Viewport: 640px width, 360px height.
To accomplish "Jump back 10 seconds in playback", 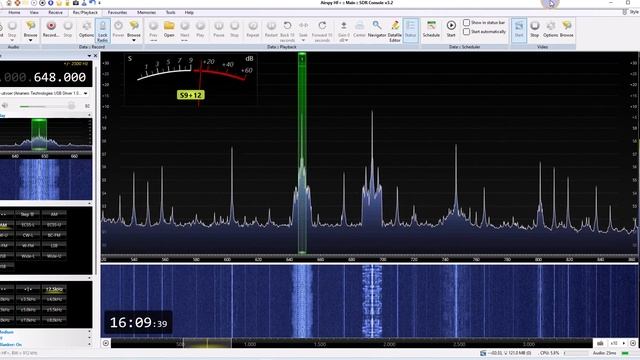I will 287,31.
